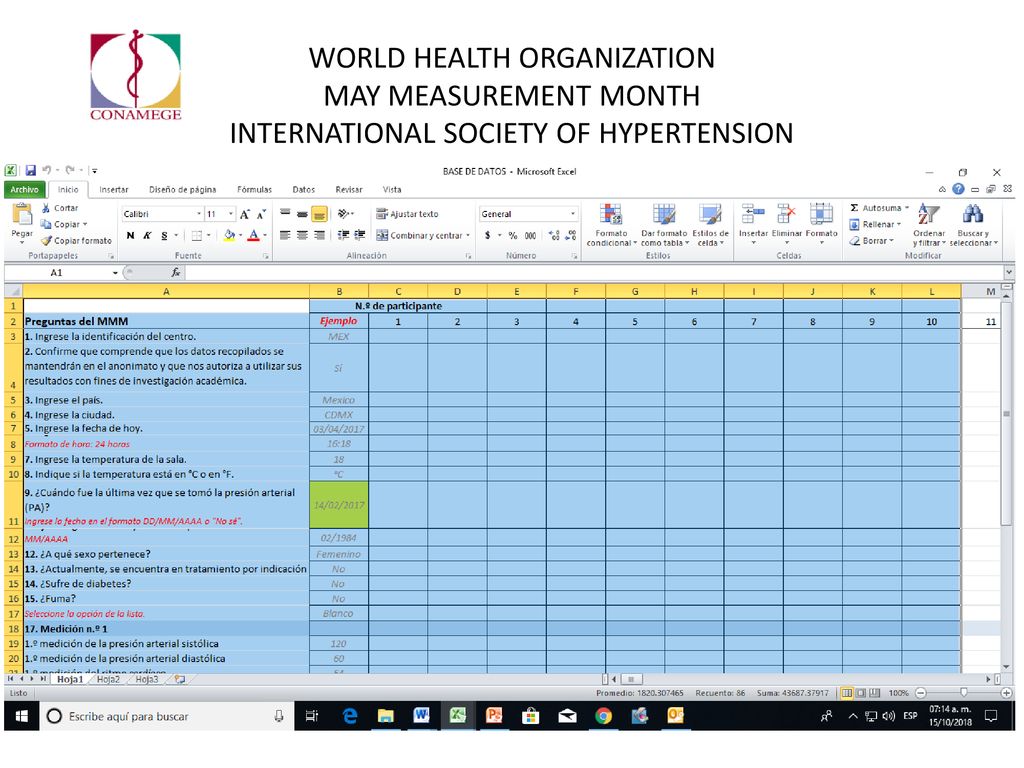Switch to page layout view in status bar

coord(861,693)
